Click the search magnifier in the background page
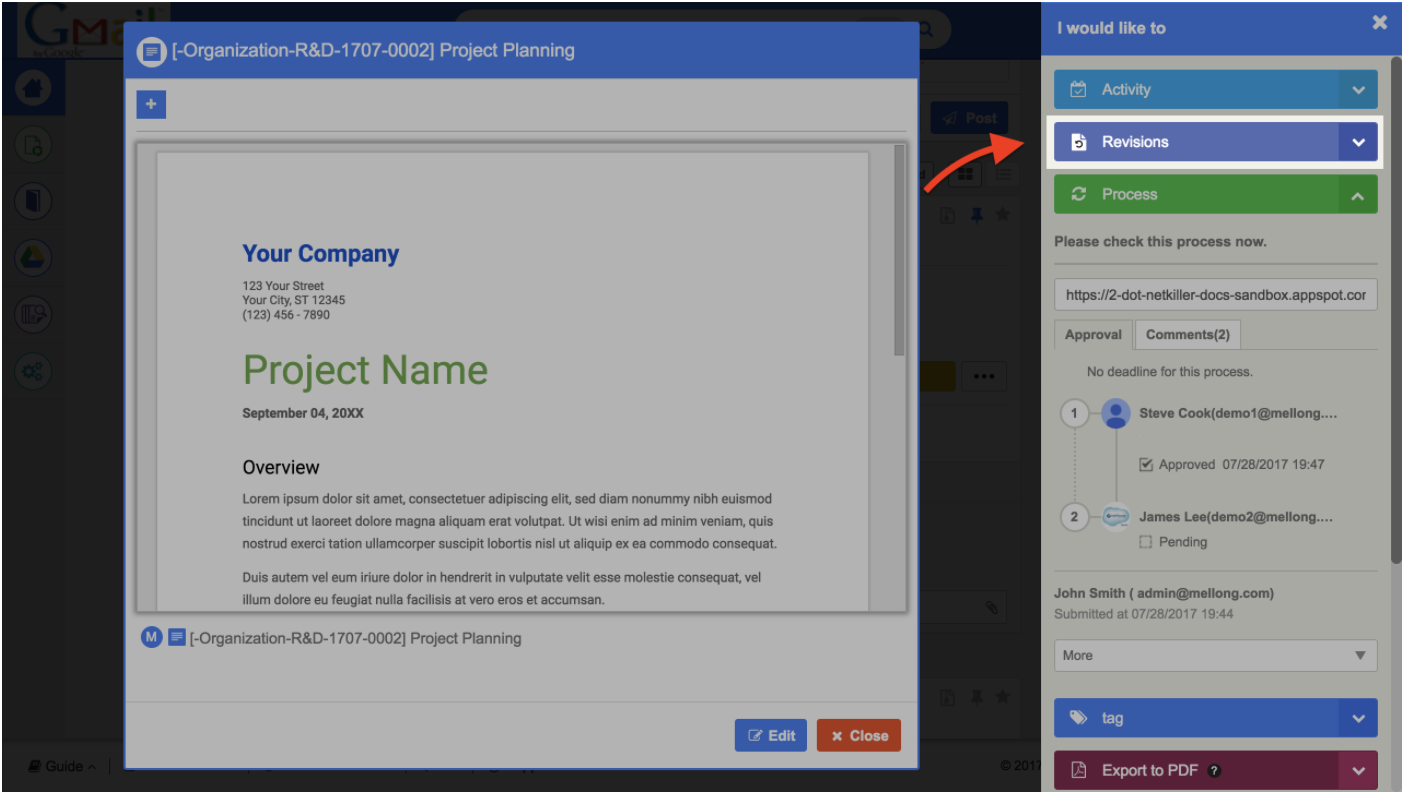Image resolution: width=1406 pixels, height=794 pixels. (925, 30)
